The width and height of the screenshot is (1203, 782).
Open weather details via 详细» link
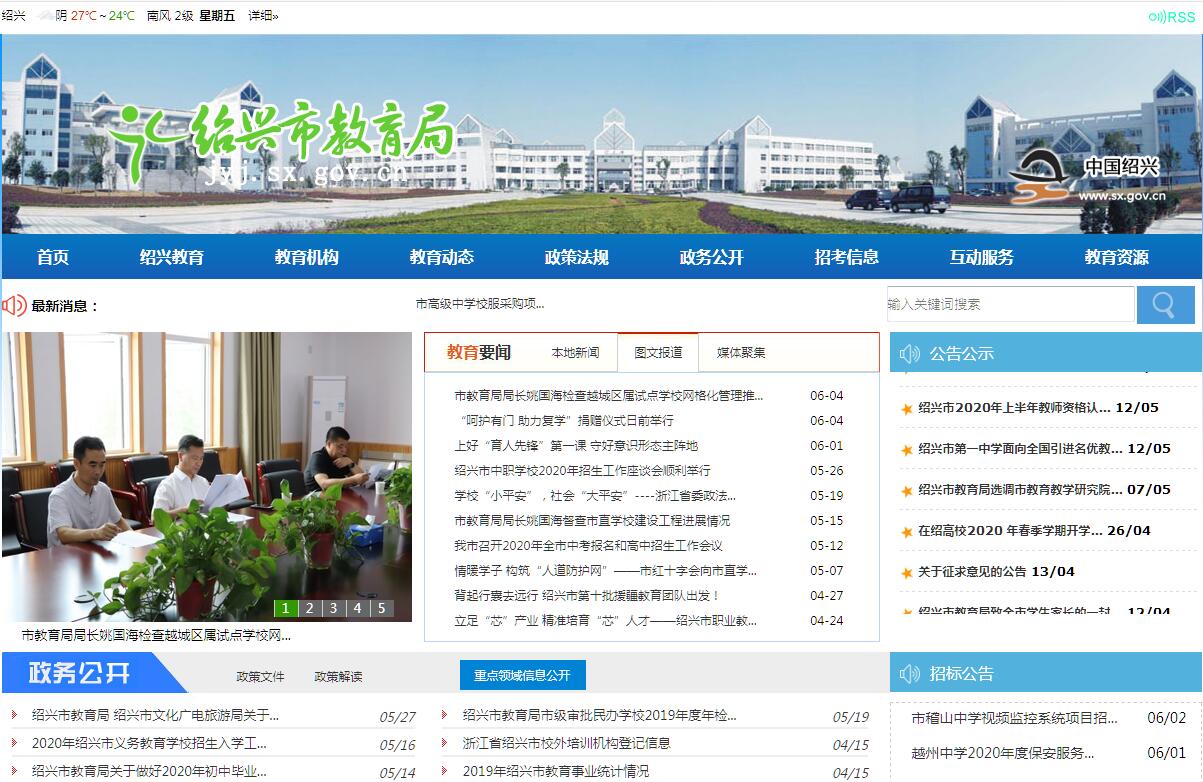[263, 16]
